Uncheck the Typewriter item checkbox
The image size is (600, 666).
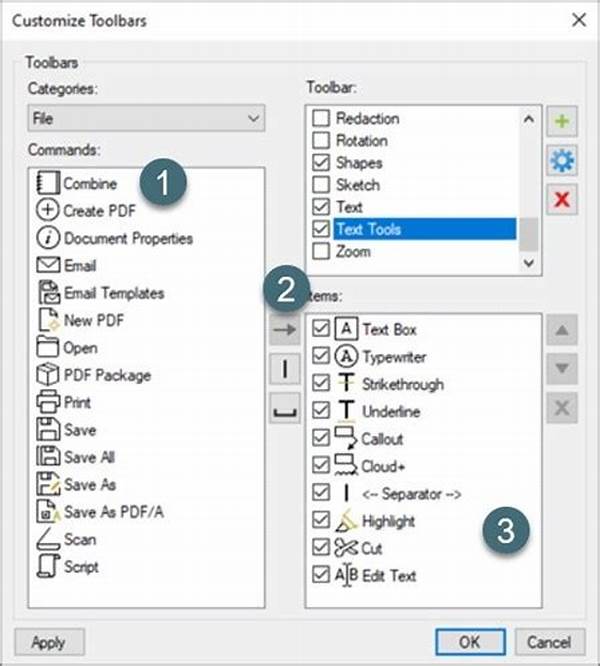pyautogui.click(x=321, y=356)
